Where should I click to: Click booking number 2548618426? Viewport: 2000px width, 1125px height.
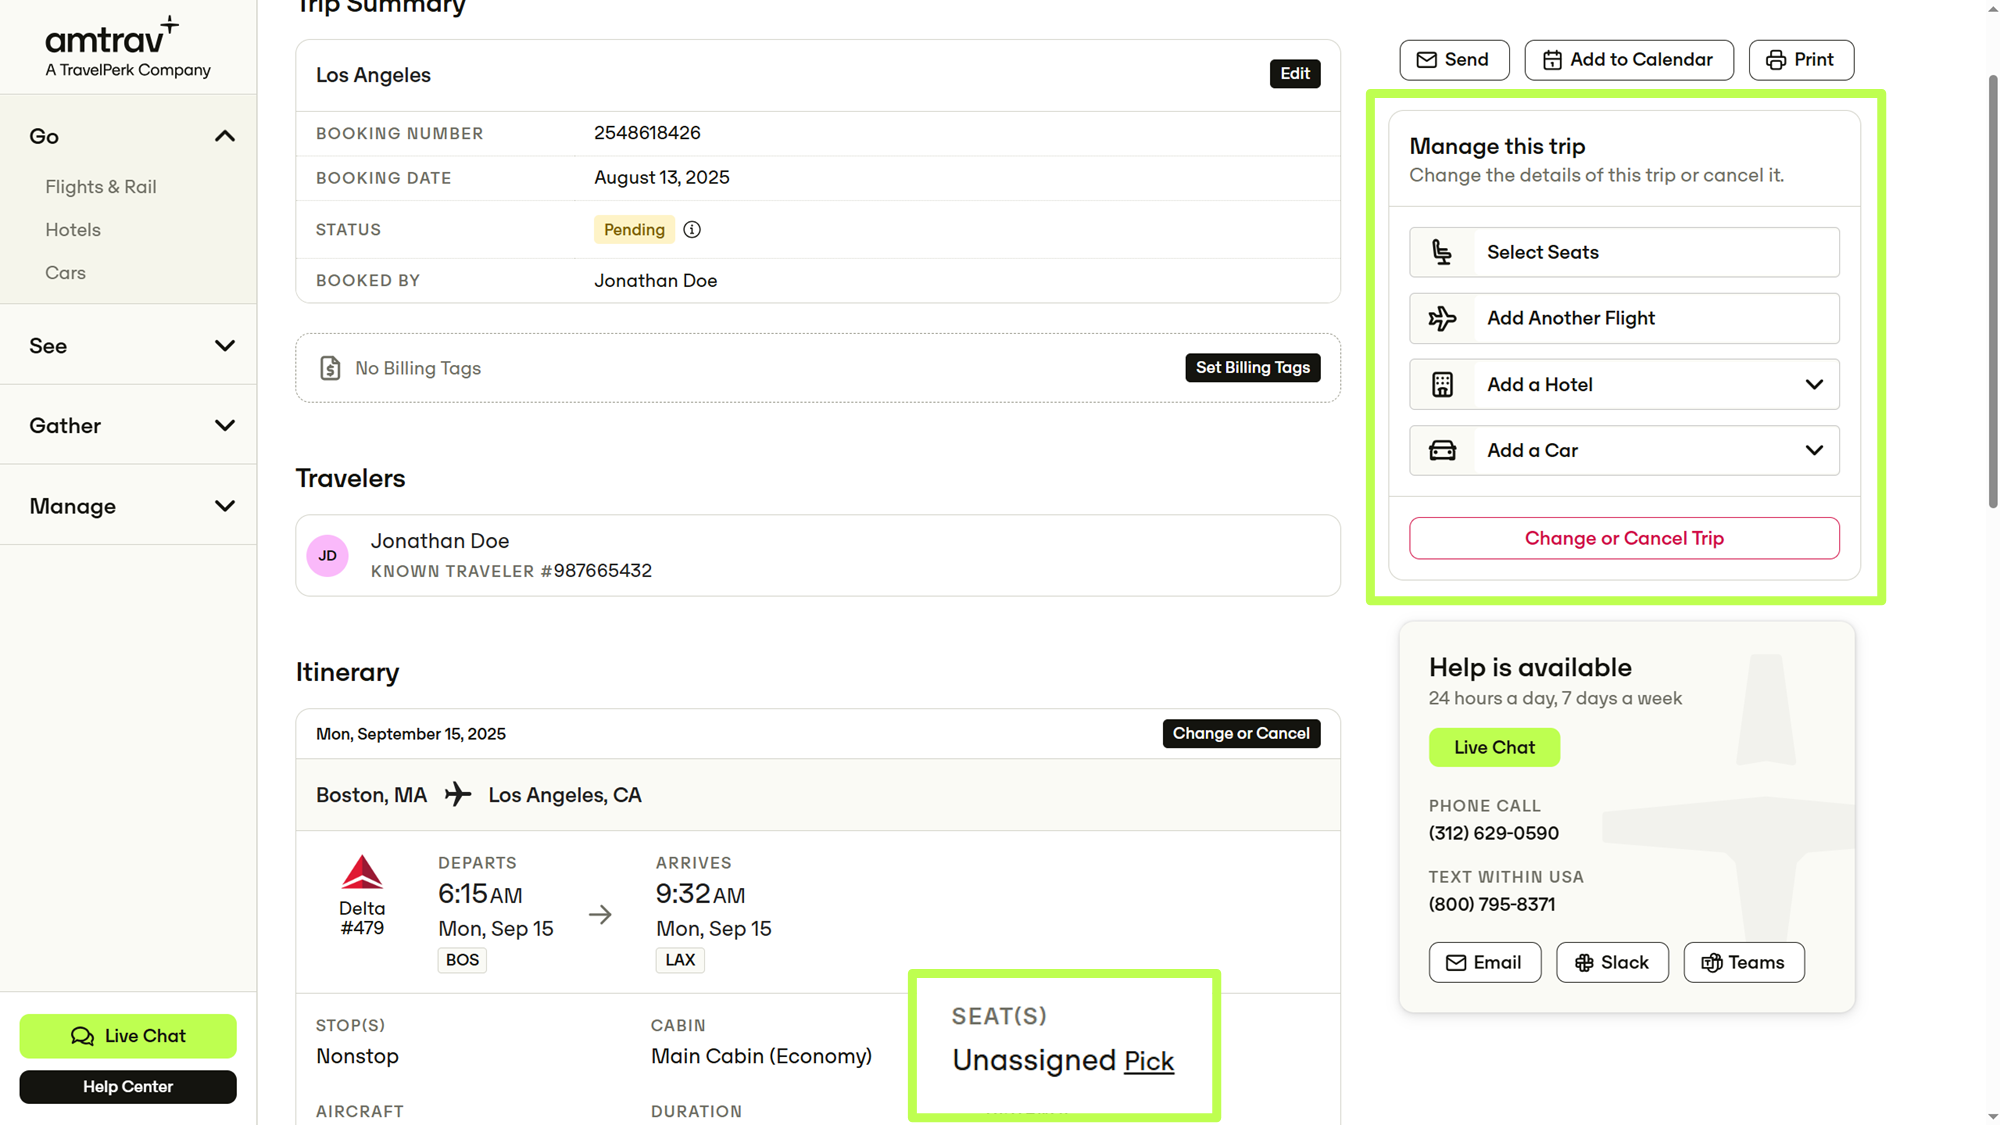point(647,133)
